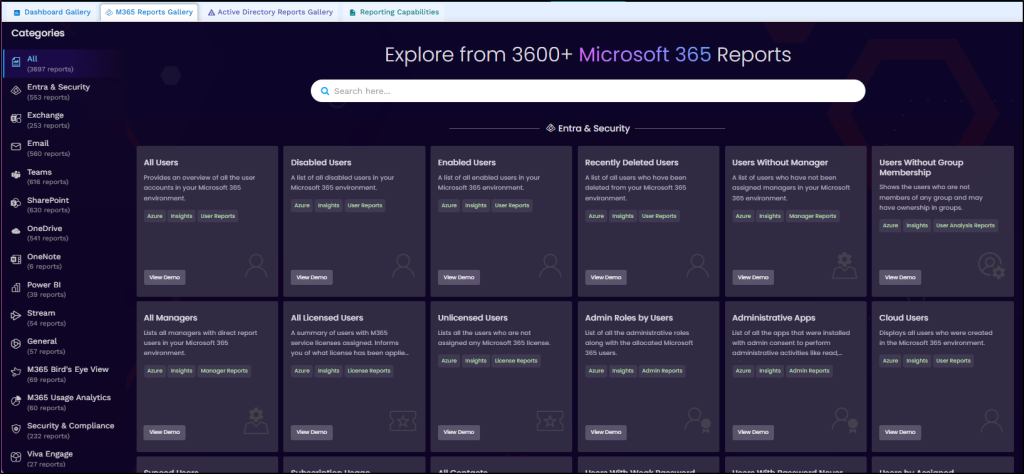Click the Entra & Security section heading

tap(588, 129)
